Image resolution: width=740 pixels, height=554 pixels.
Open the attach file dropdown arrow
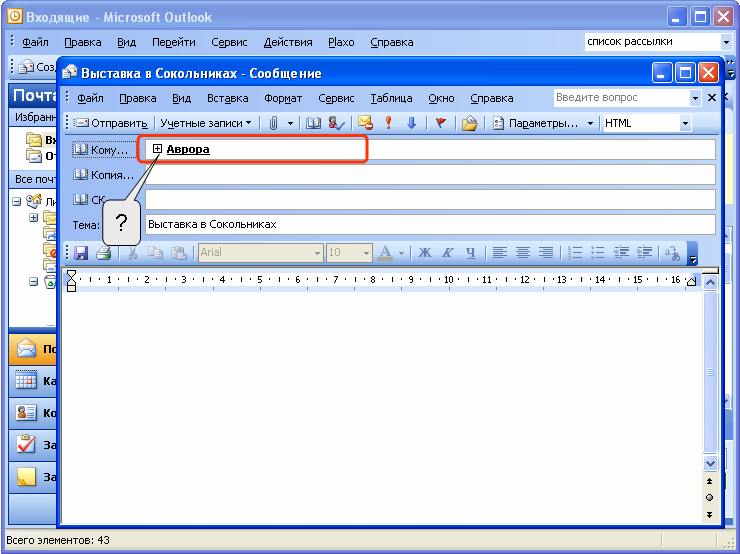pos(290,124)
